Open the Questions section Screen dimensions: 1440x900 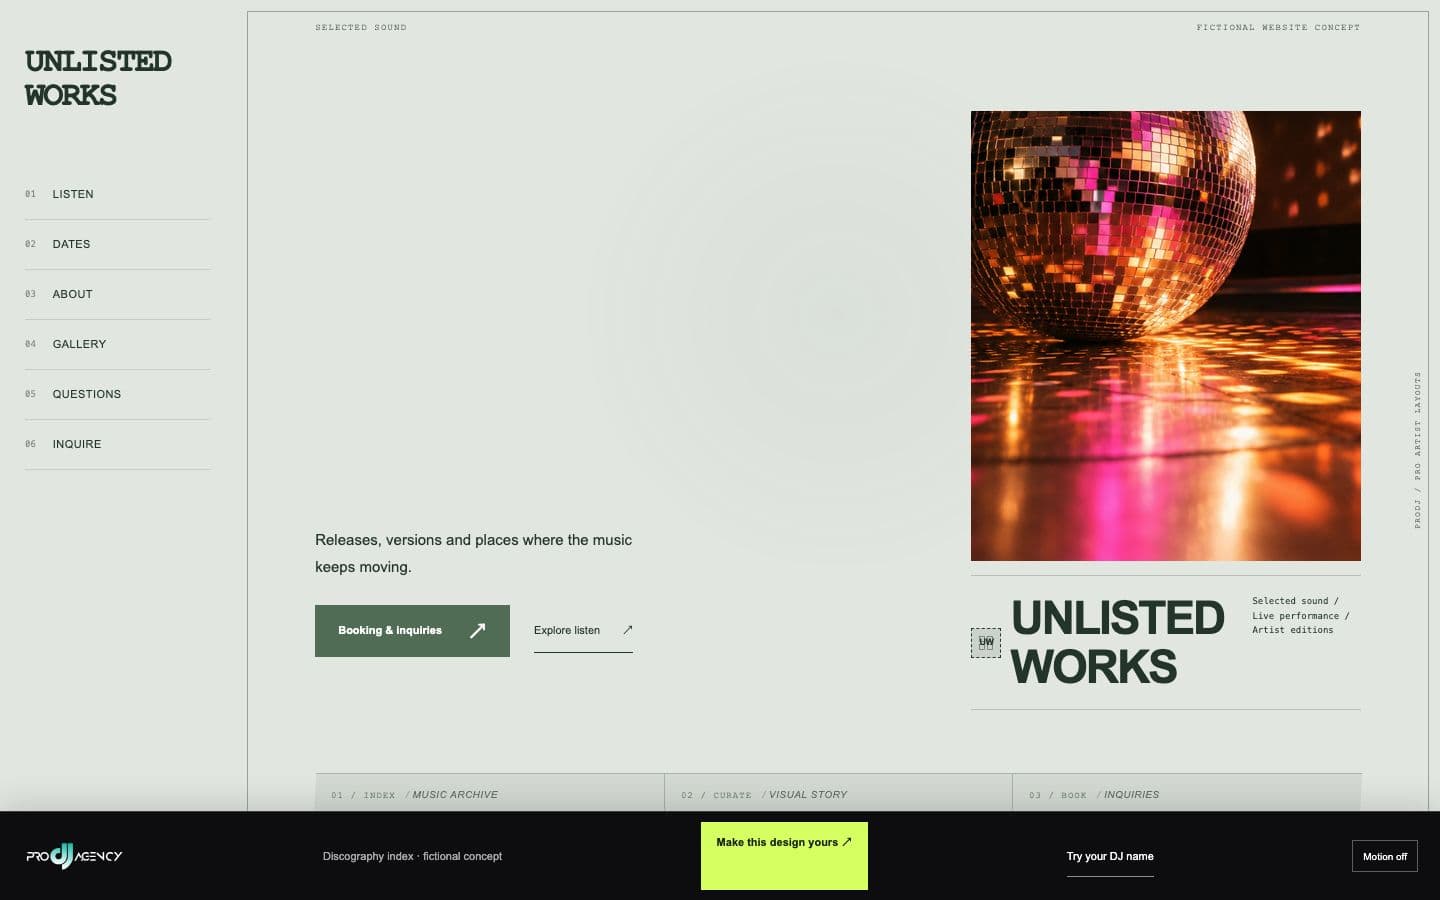tap(117, 394)
